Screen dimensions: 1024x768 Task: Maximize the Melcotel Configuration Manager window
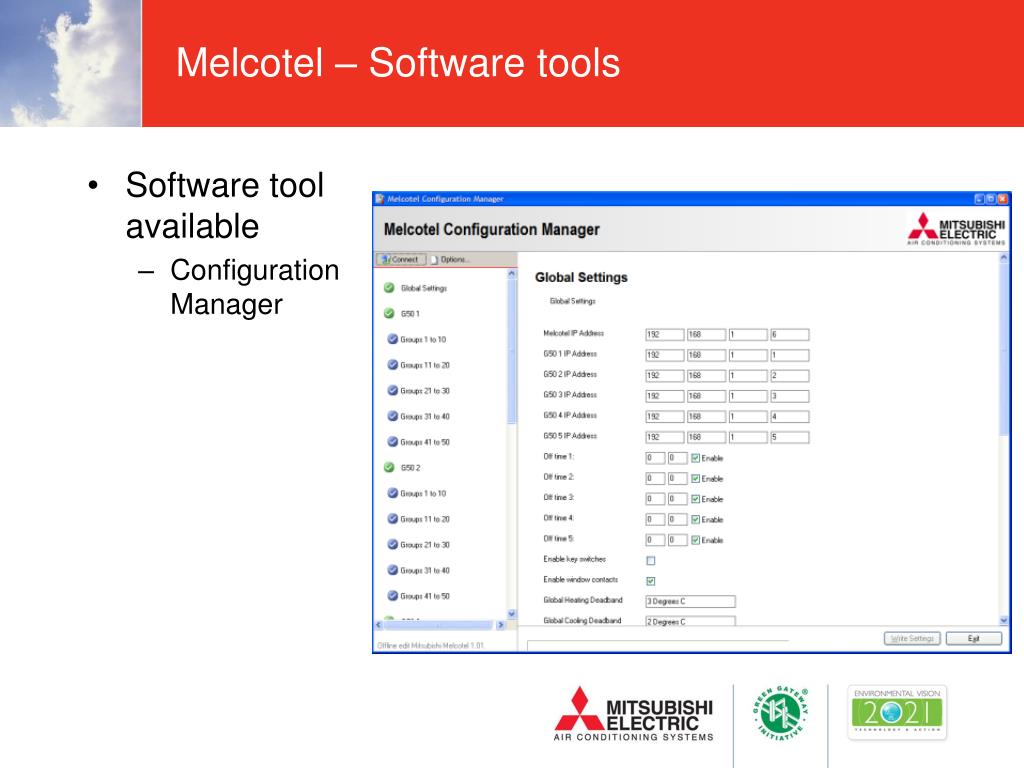tap(991, 199)
